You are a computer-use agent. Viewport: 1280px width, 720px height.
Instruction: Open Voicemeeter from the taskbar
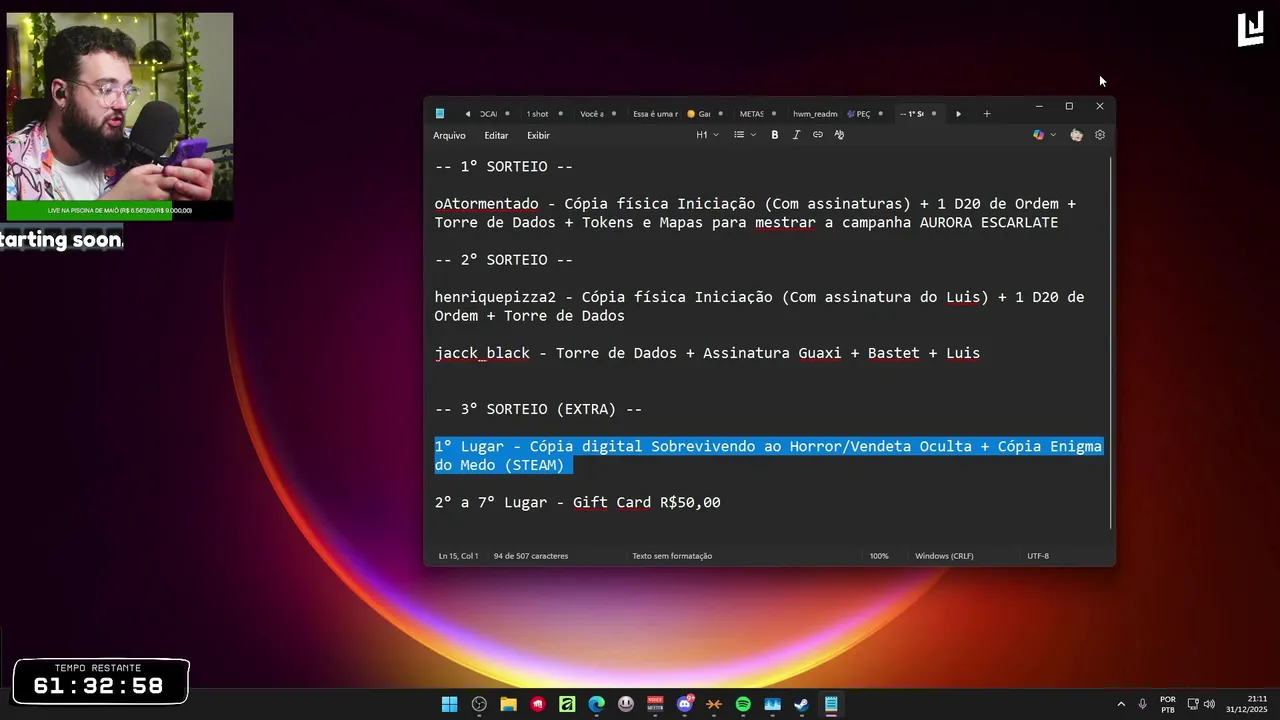(655, 704)
